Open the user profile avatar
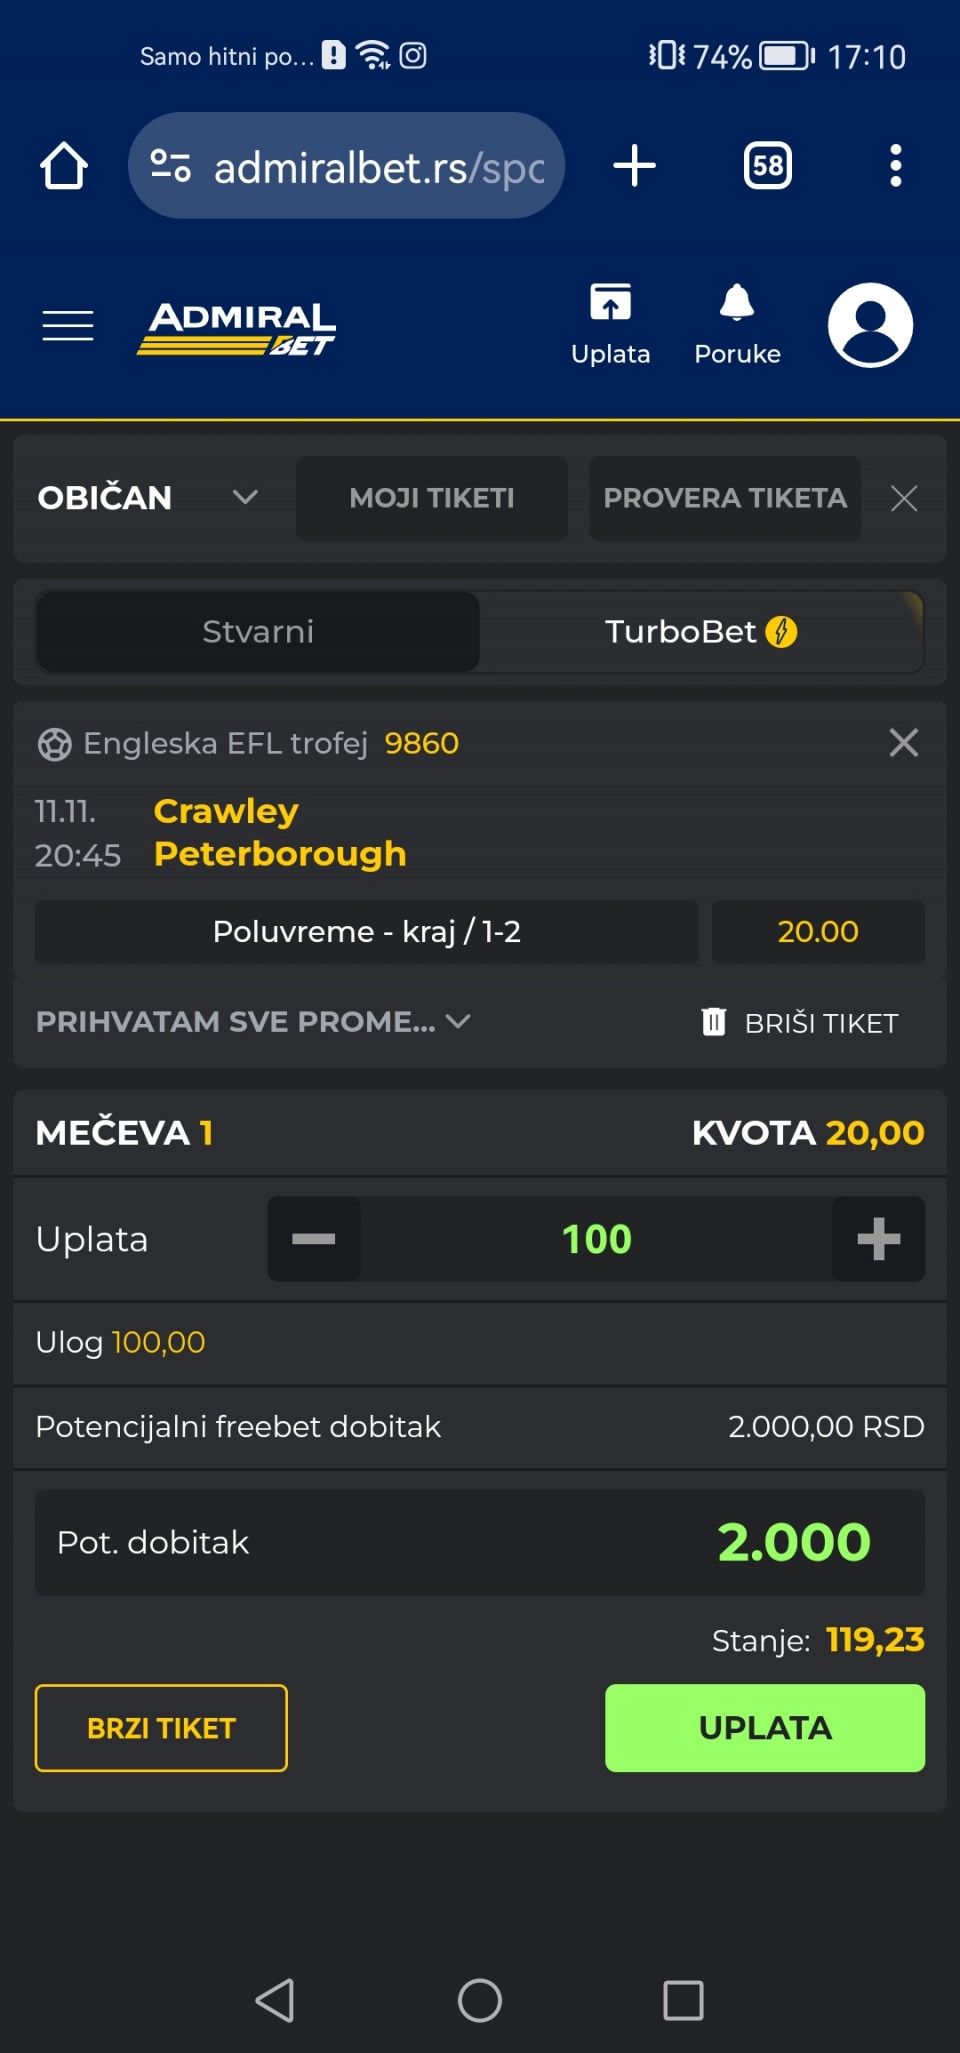 click(x=870, y=325)
